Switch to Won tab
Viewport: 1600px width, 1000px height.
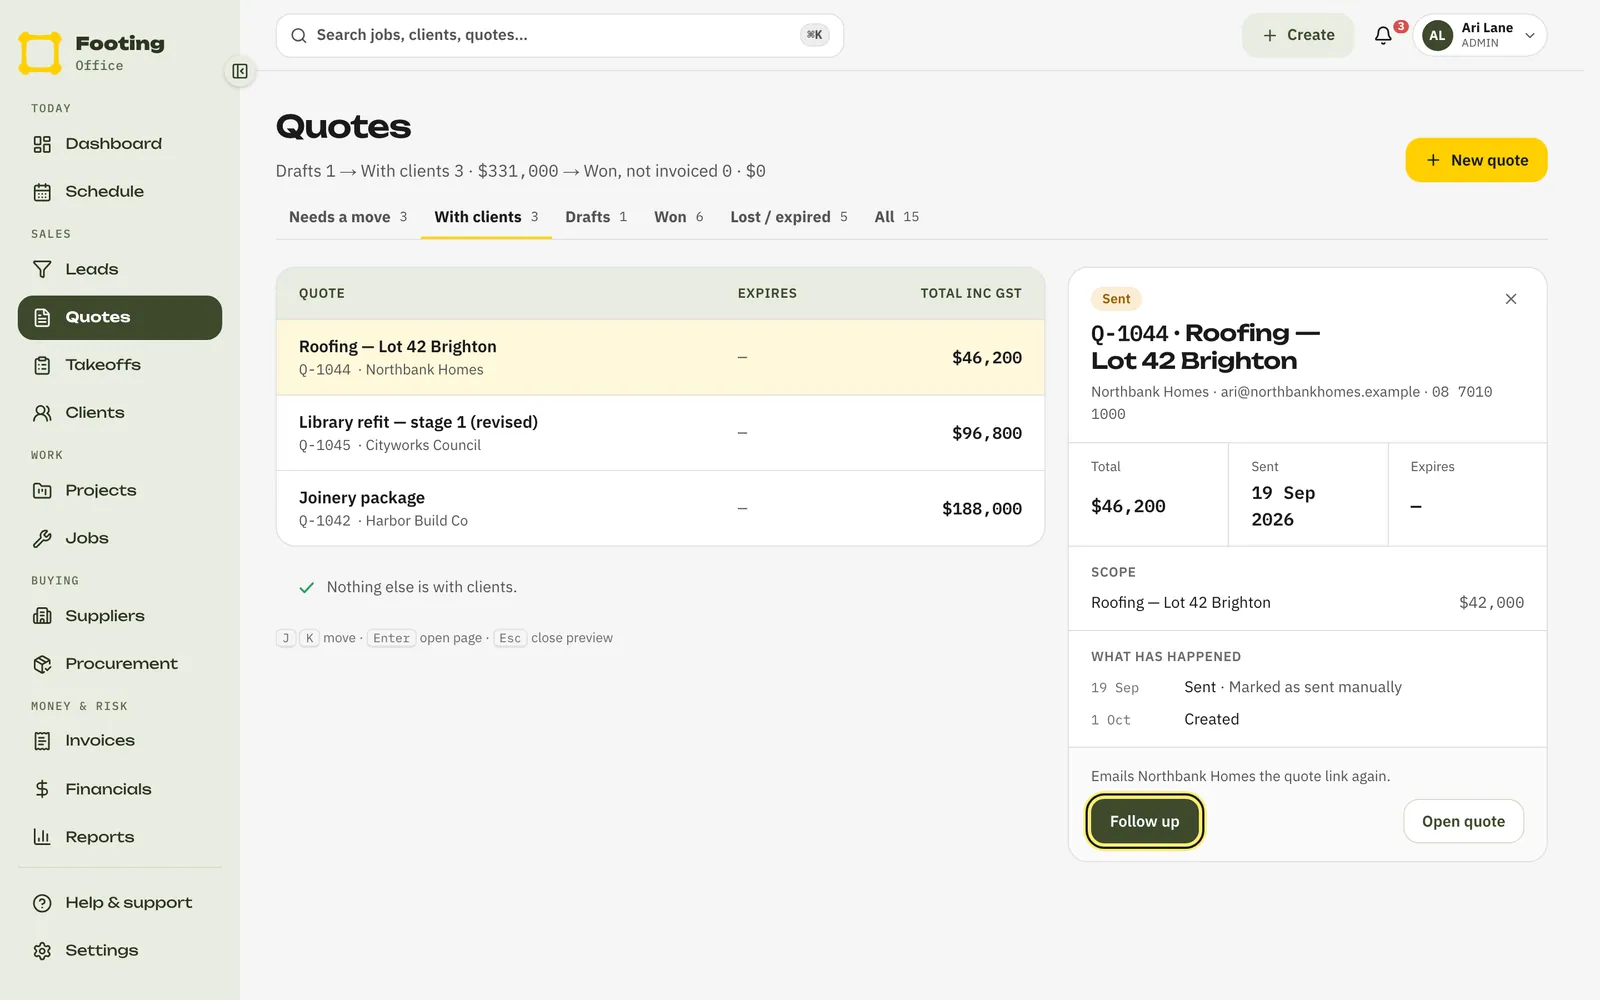click(679, 217)
